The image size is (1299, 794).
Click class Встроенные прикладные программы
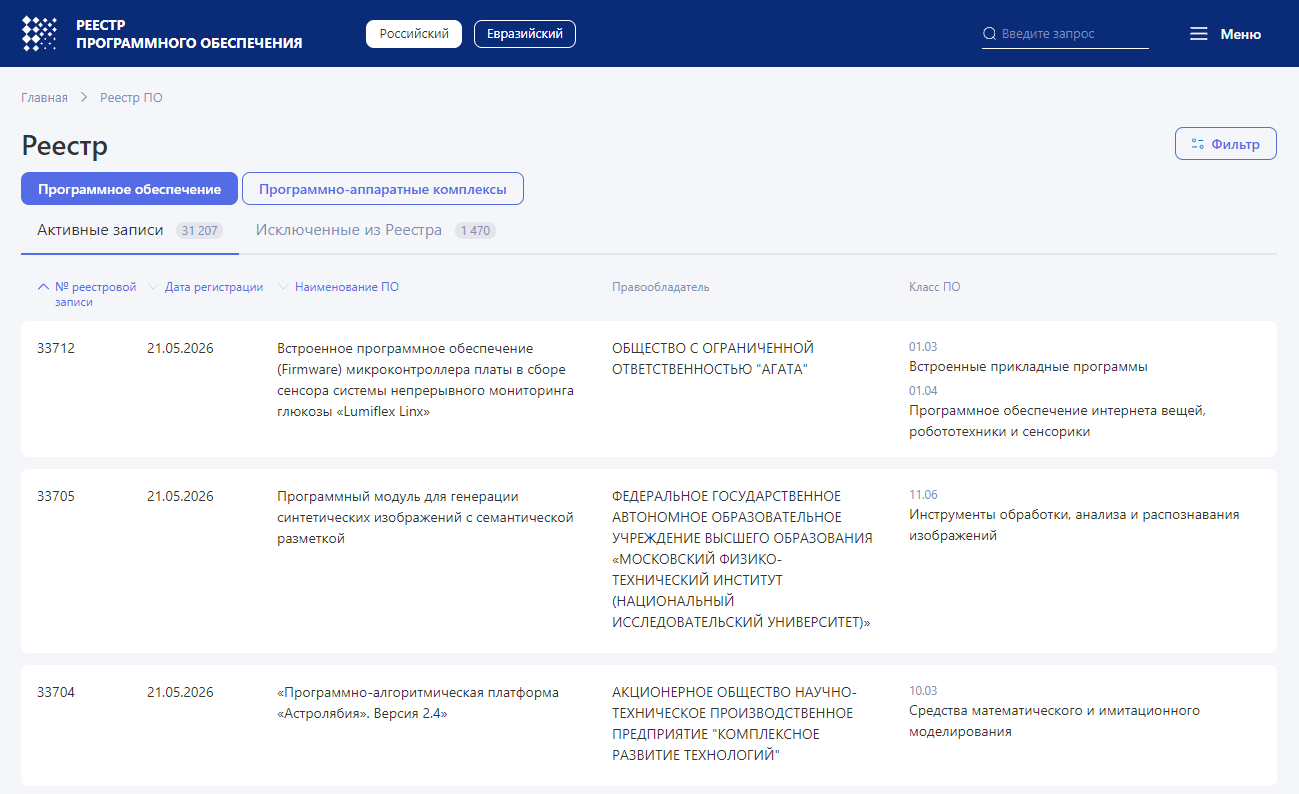[1028, 367]
